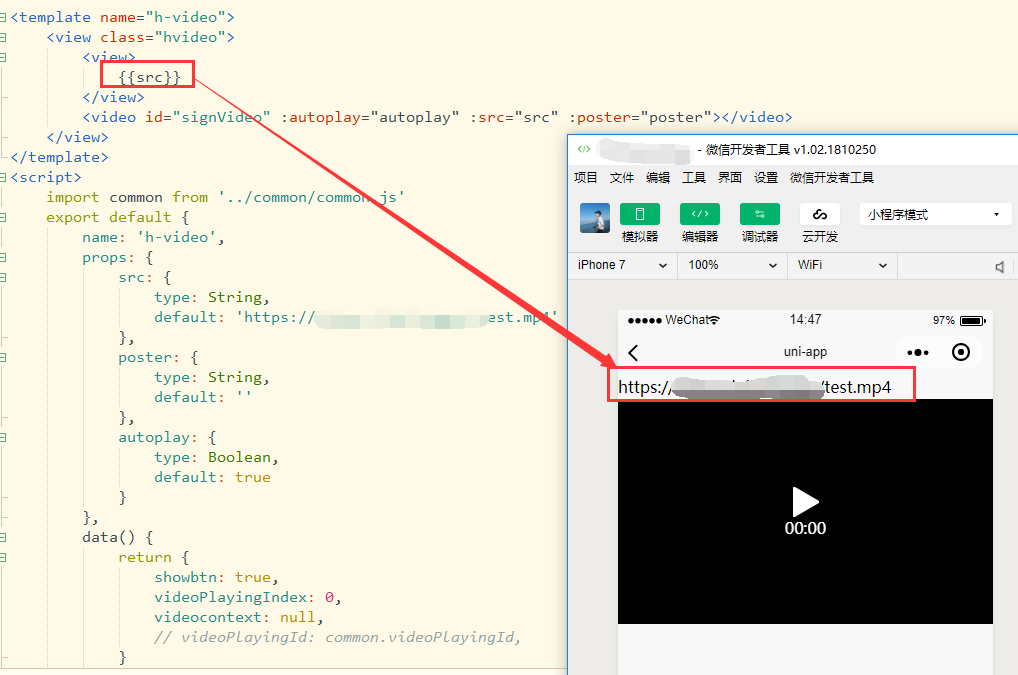
Task: Open the 100% zoom dropdown
Action: click(732, 265)
